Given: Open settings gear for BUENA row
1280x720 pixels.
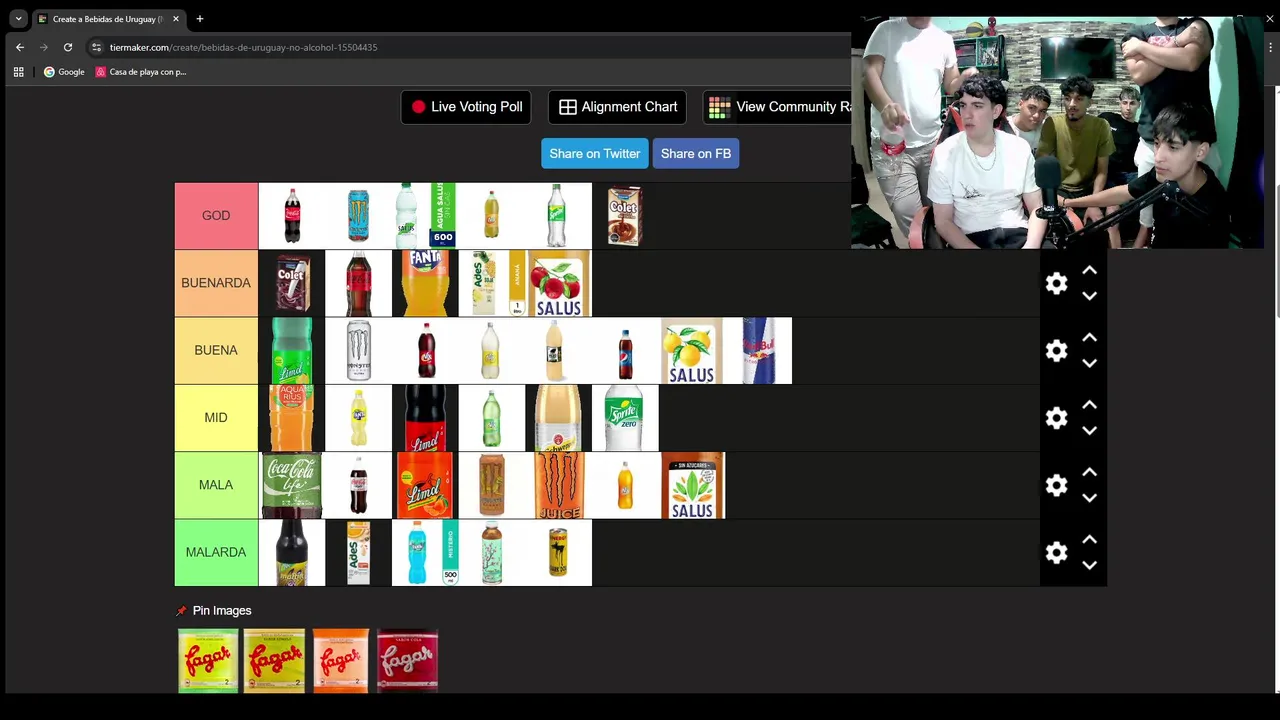Looking at the screenshot, I should [1056, 350].
